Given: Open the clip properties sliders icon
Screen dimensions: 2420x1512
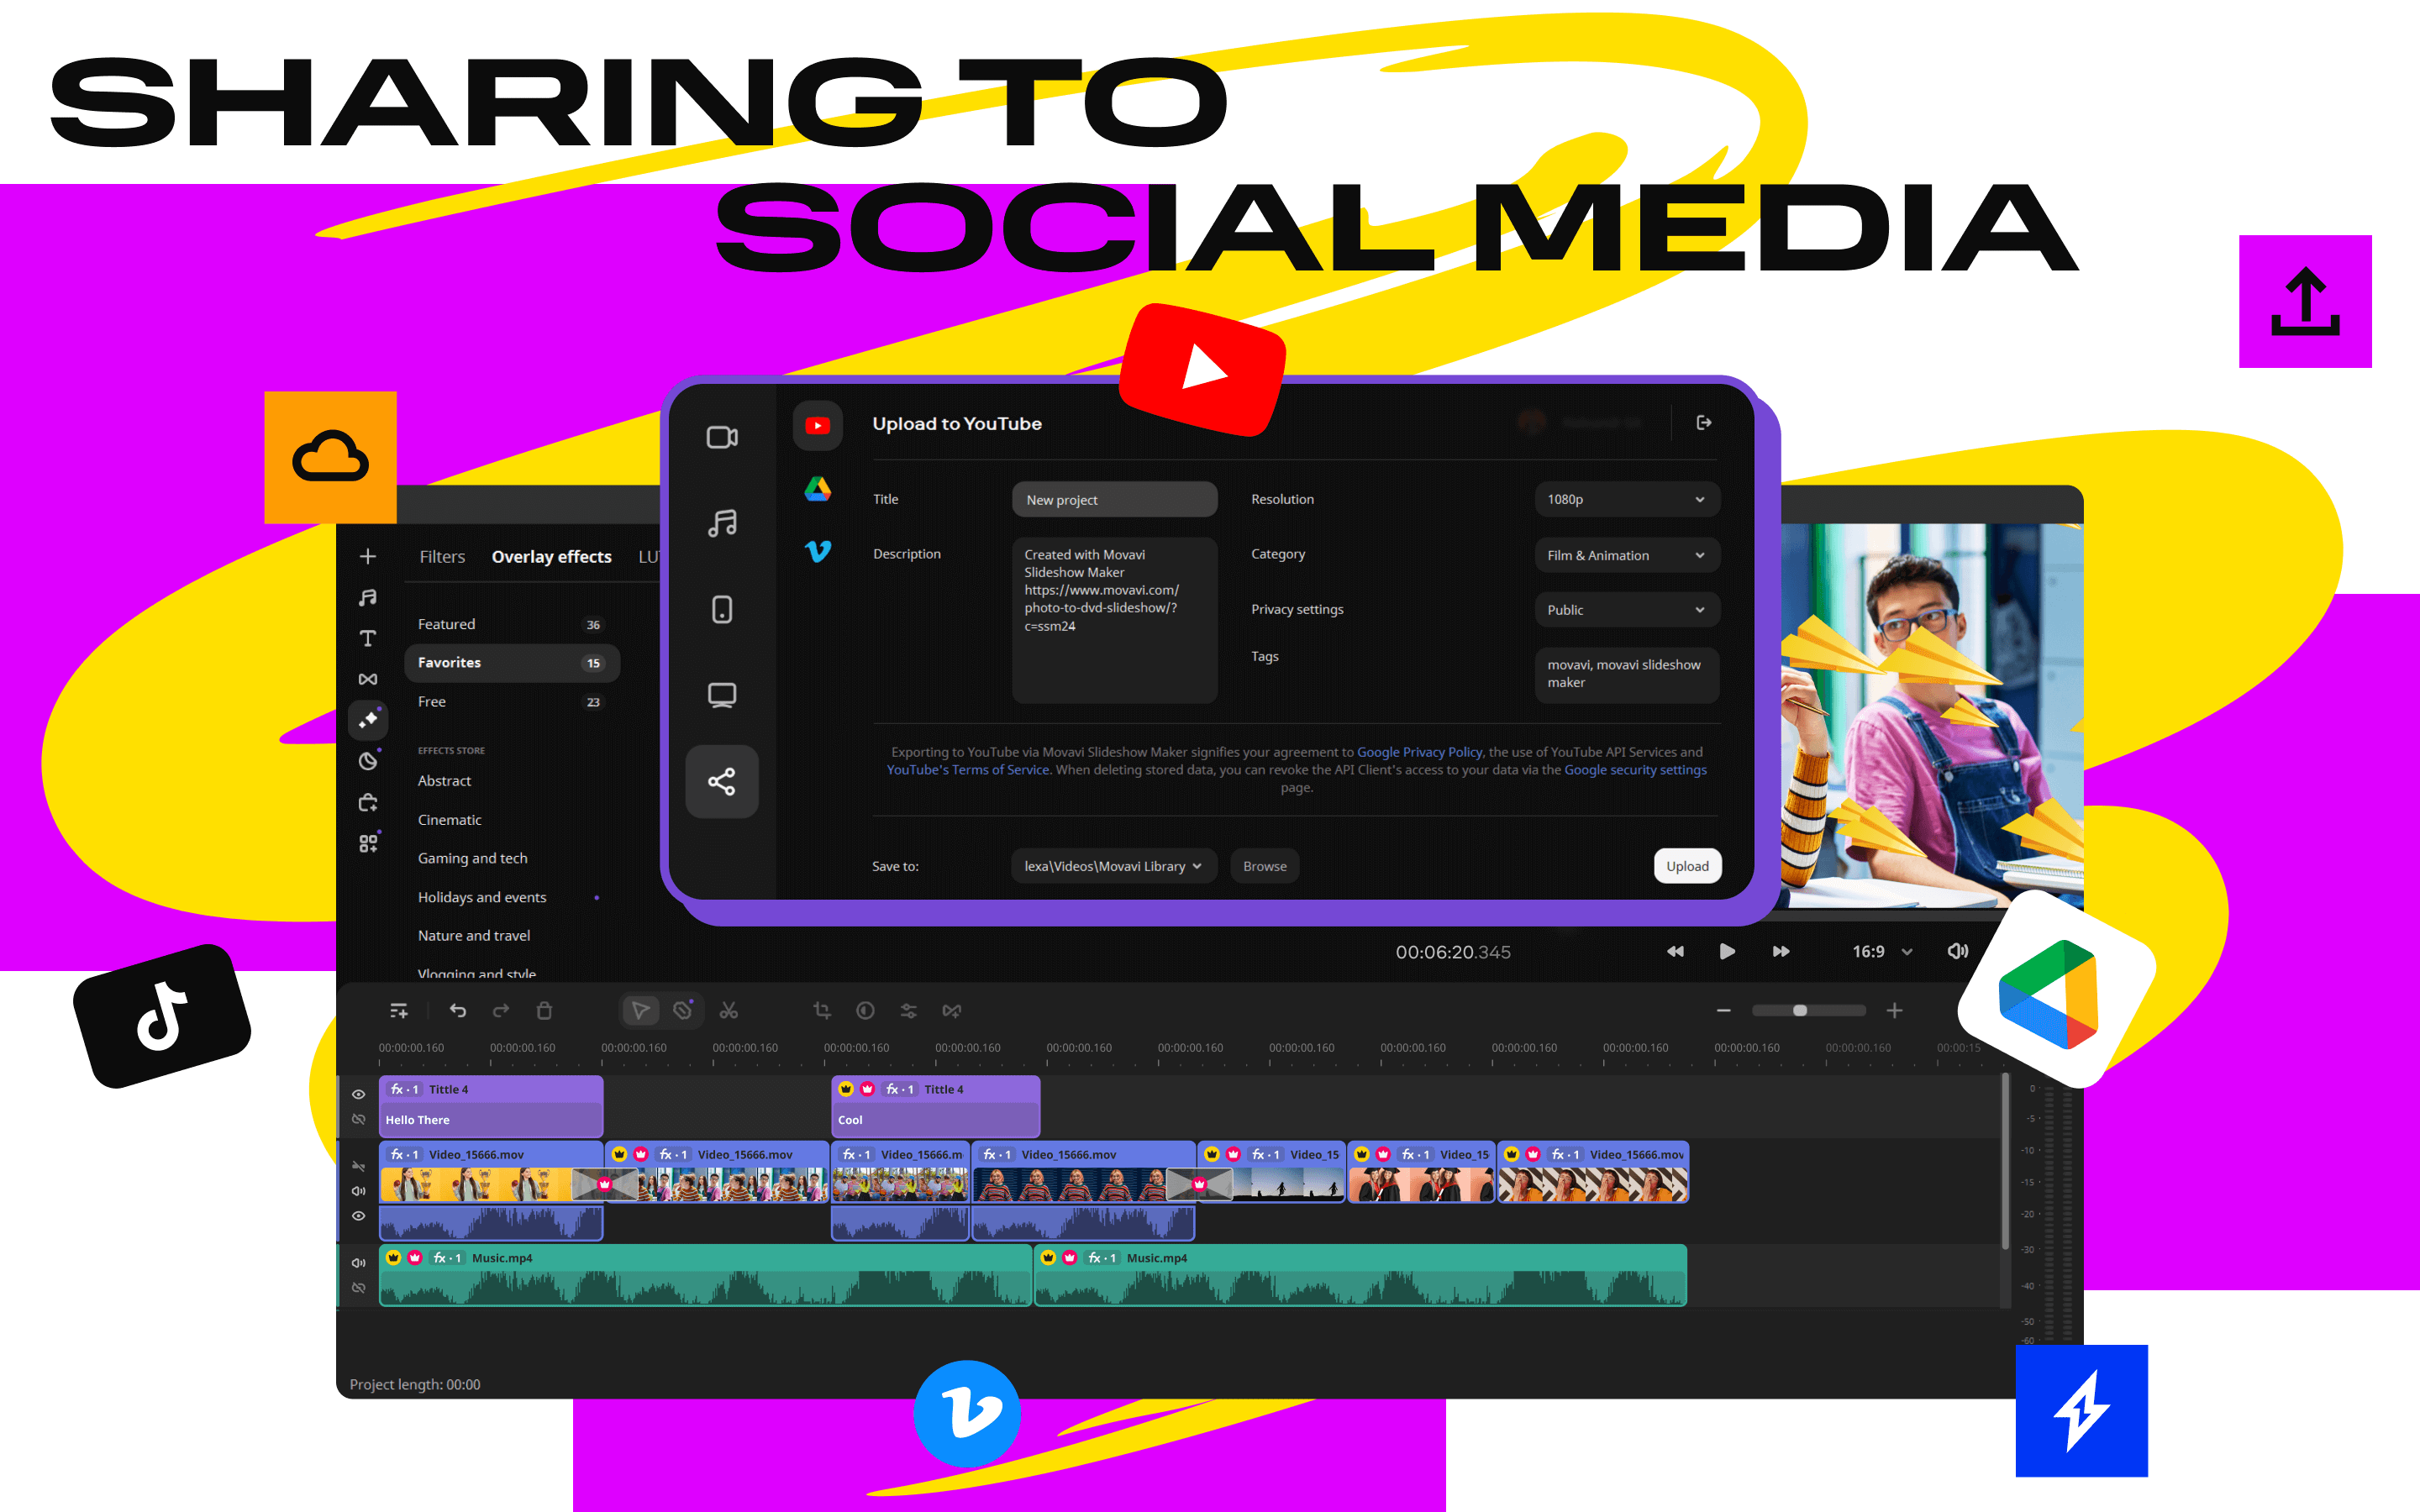Looking at the screenshot, I should tap(909, 1011).
